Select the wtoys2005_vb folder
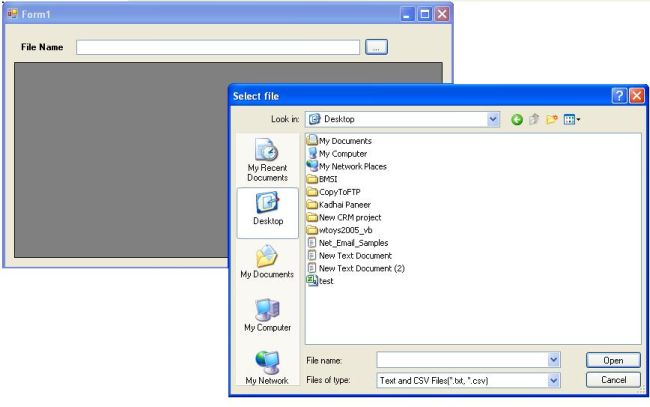The image size is (650, 407). [x=340, y=230]
